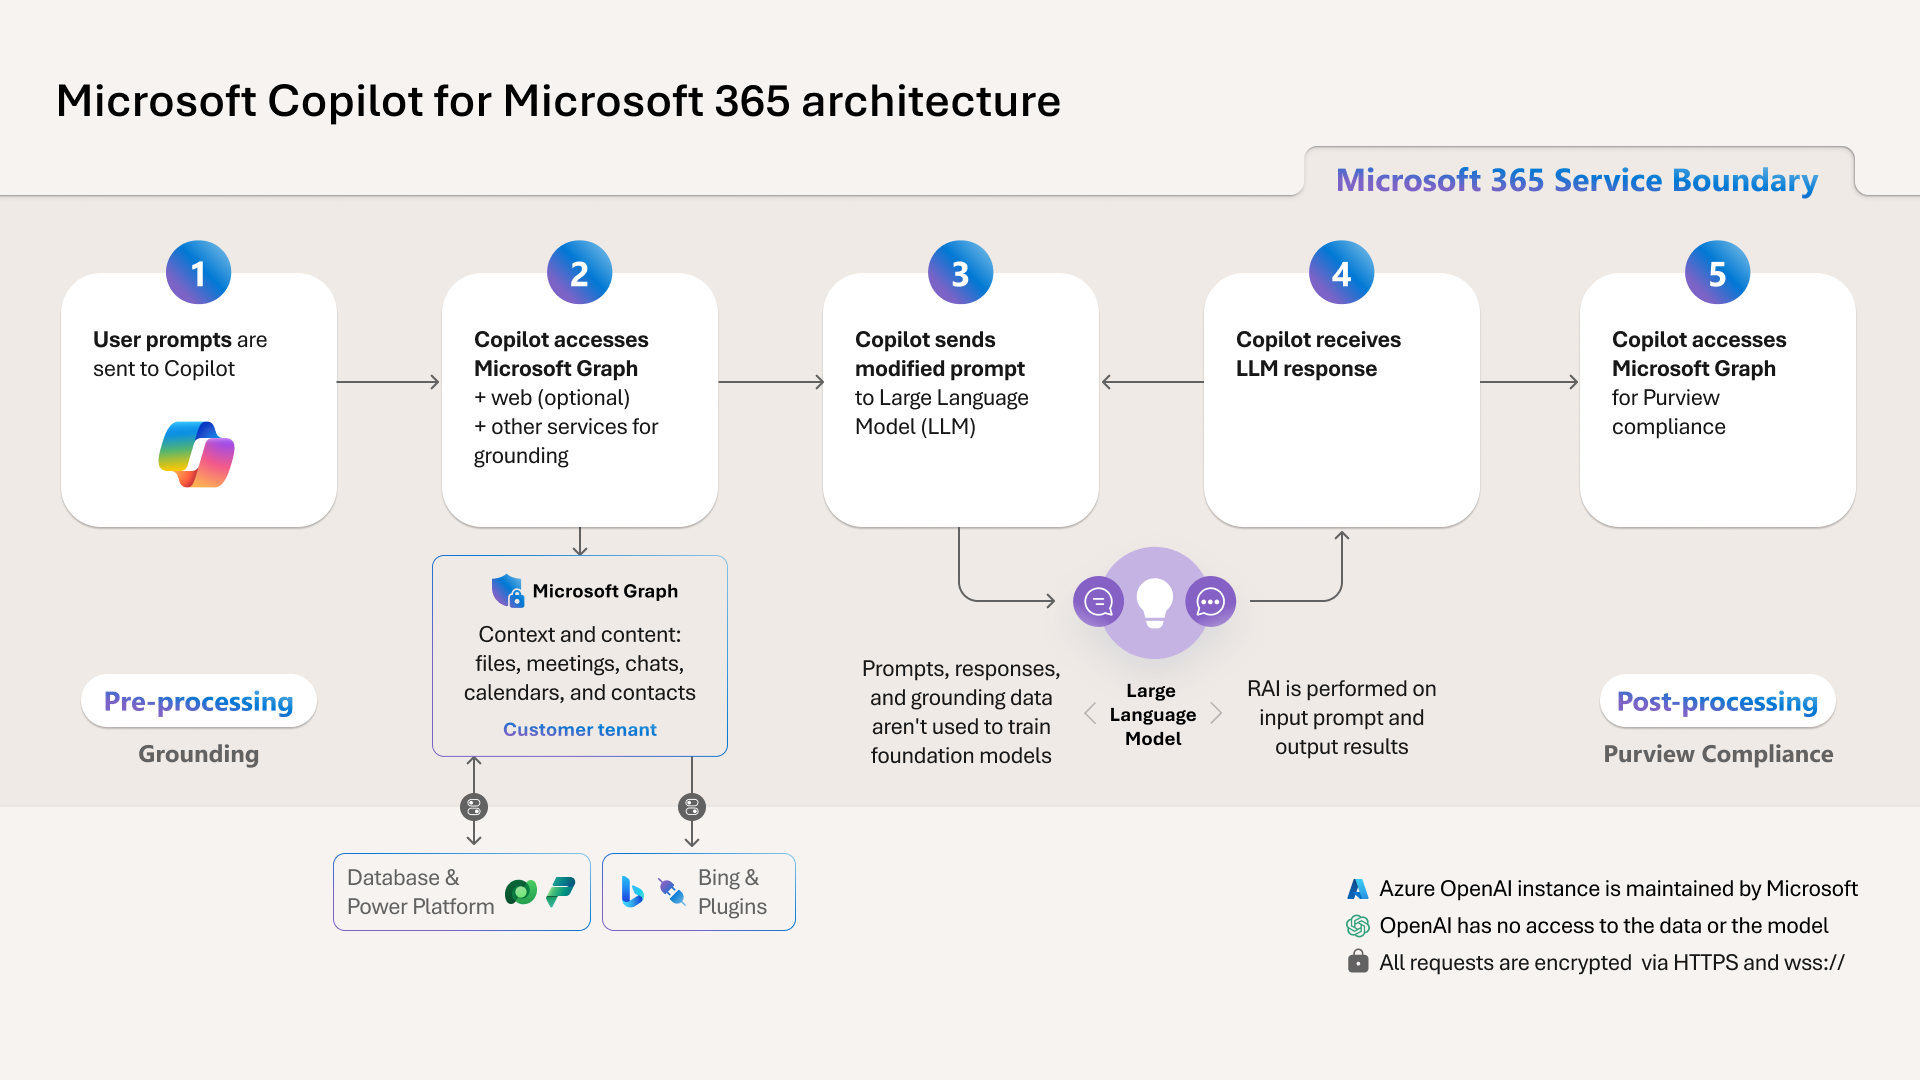Click the Post-processing pill label
Viewport: 1920px width, 1080px height.
[x=1717, y=701]
